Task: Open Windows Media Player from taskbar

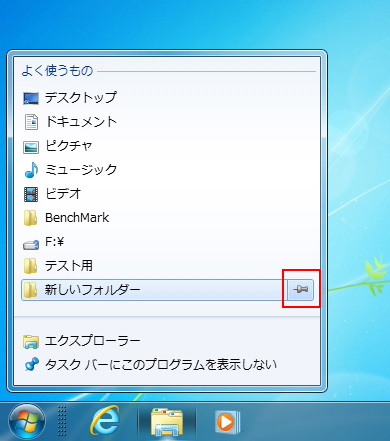Action: pyautogui.click(x=228, y=422)
